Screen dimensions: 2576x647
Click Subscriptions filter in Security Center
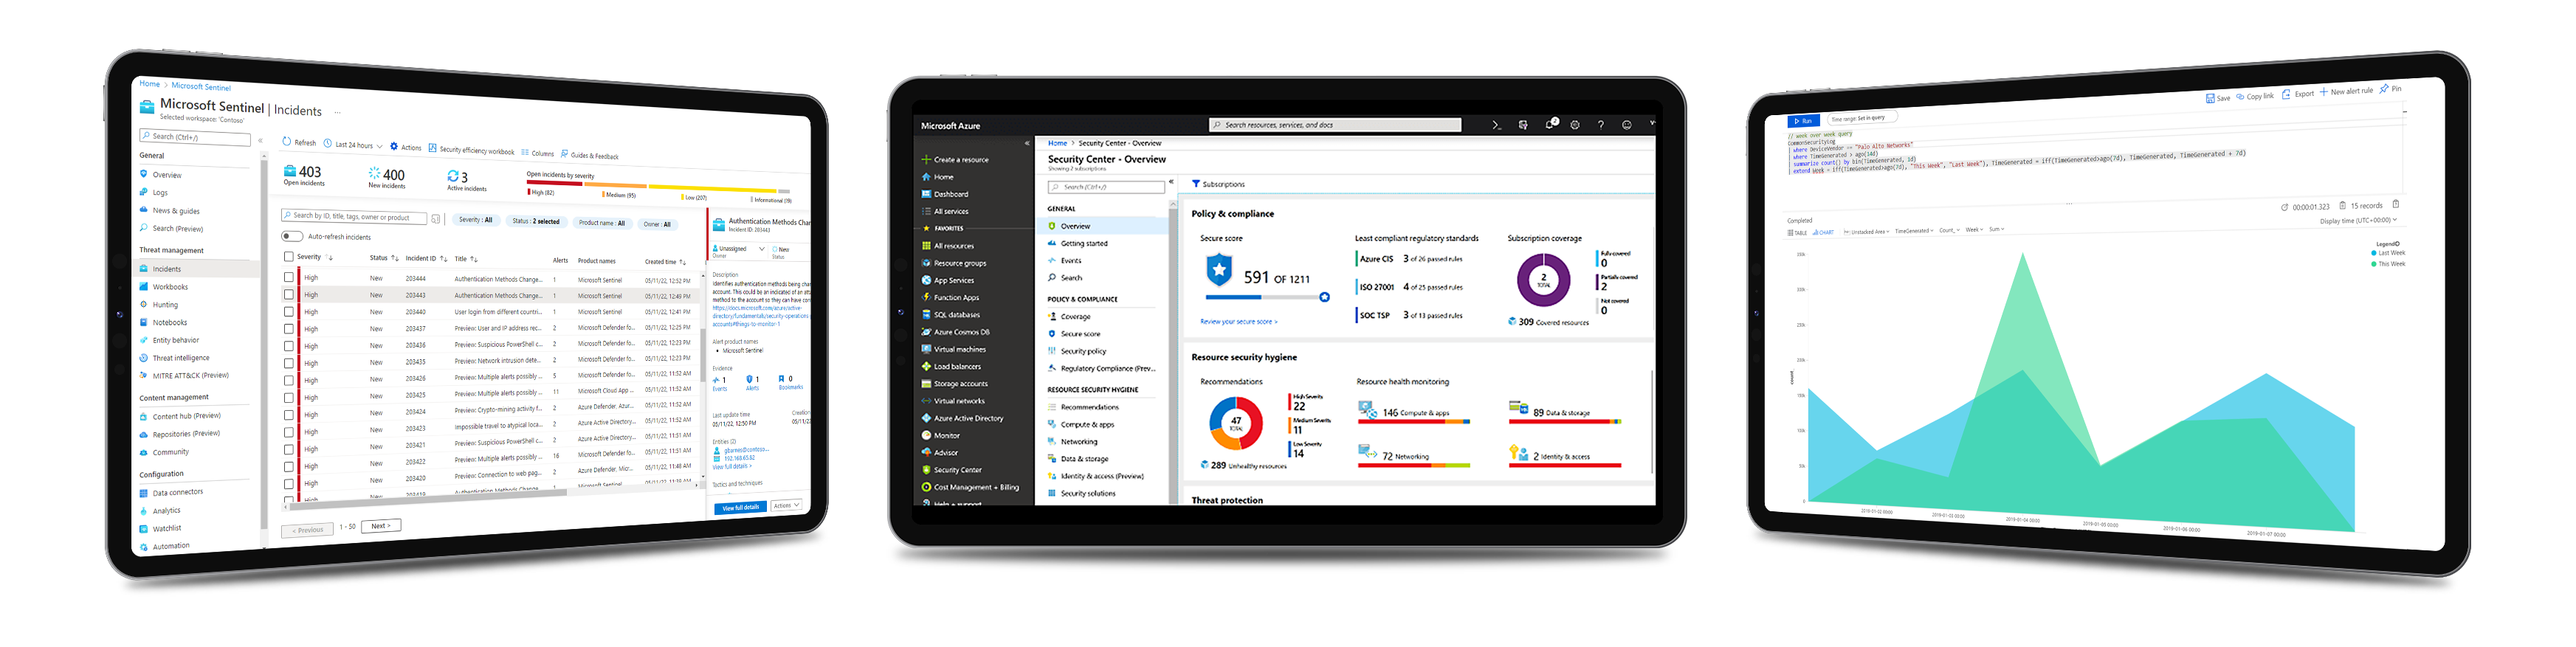click(x=1218, y=184)
